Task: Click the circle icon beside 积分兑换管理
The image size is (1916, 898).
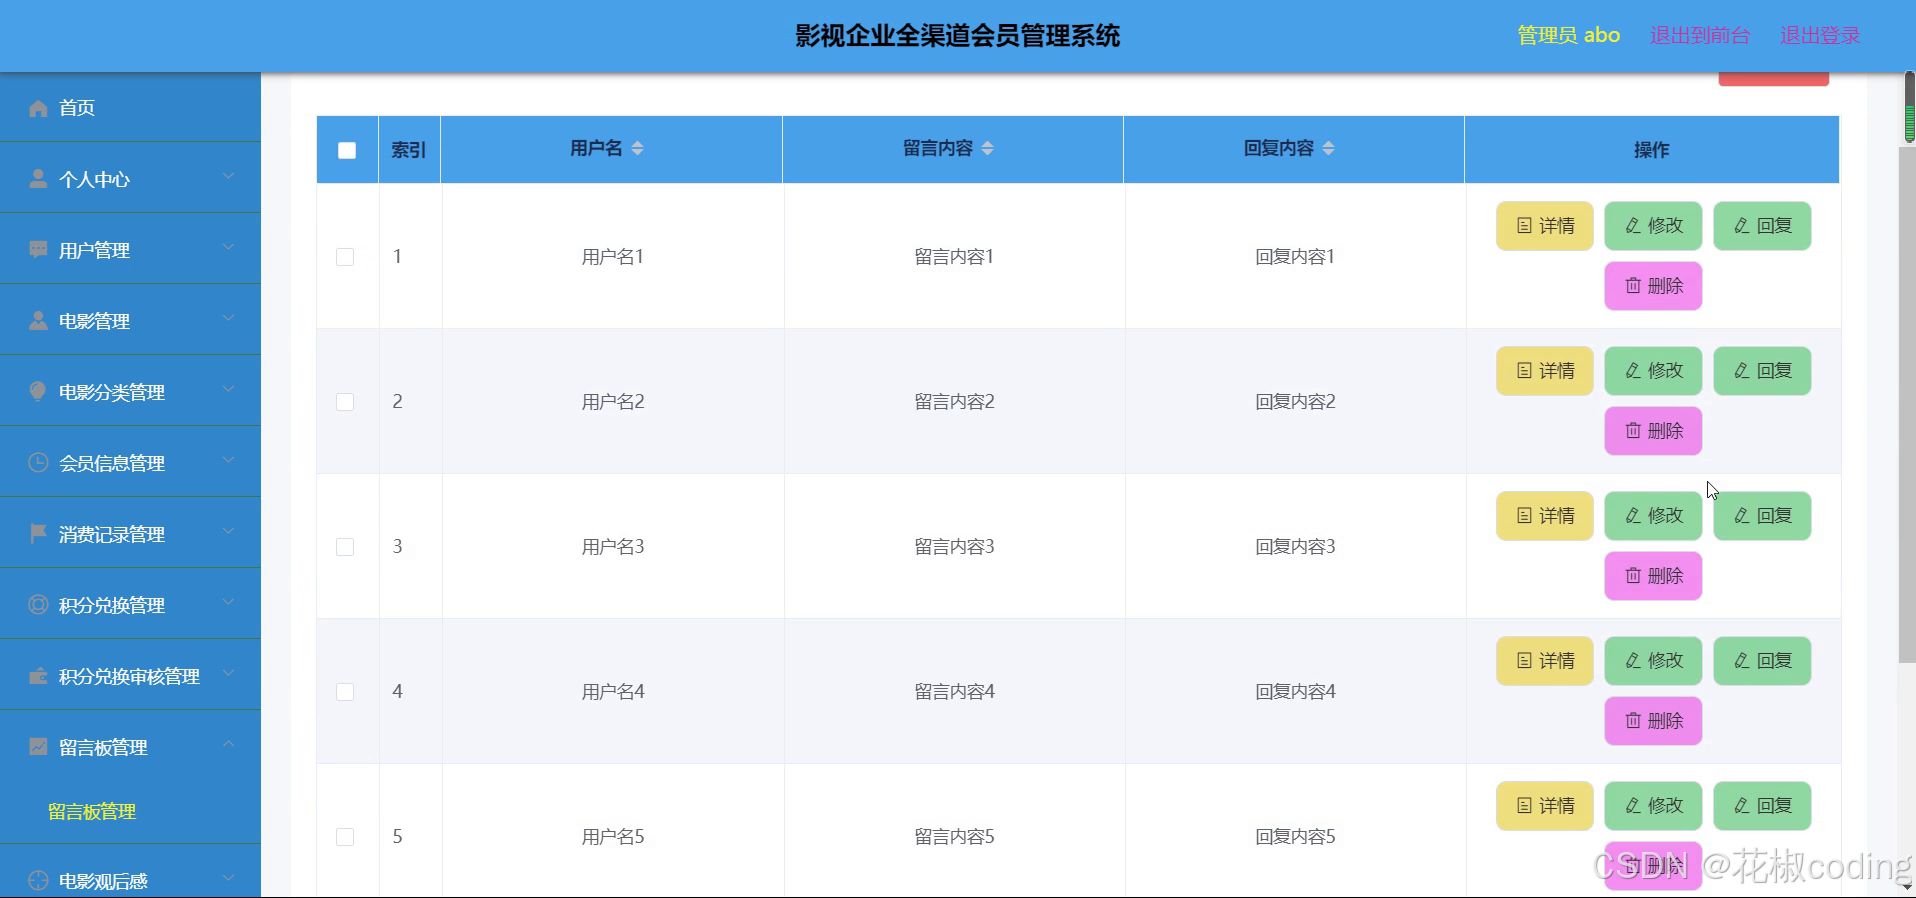Action: pos(38,605)
